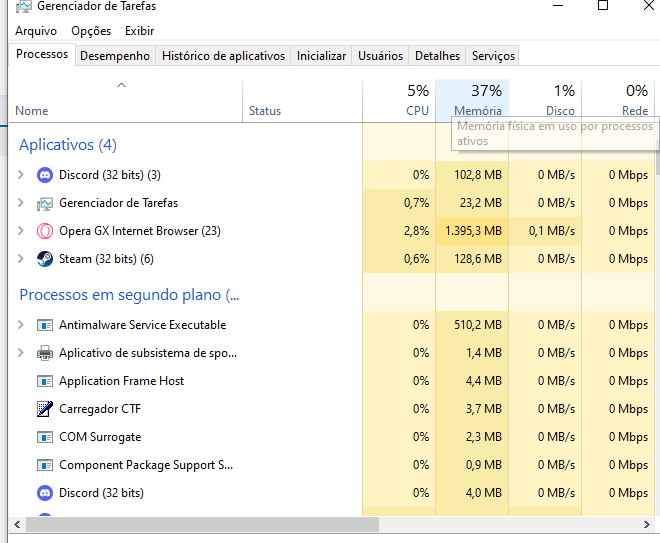The width and height of the screenshot is (660, 543).
Task: Select the Processos tab
Action: (x=42, y=54)
